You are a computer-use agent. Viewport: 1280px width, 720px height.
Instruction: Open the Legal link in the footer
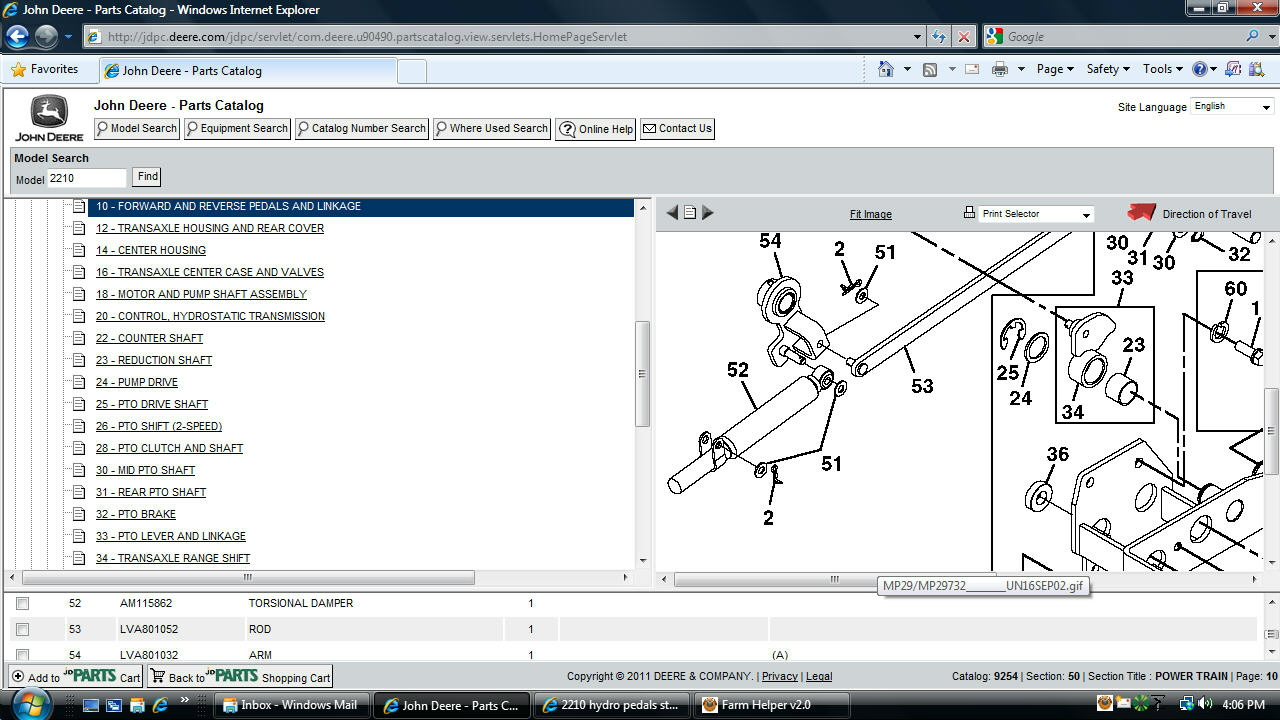[x=819, y=676]
